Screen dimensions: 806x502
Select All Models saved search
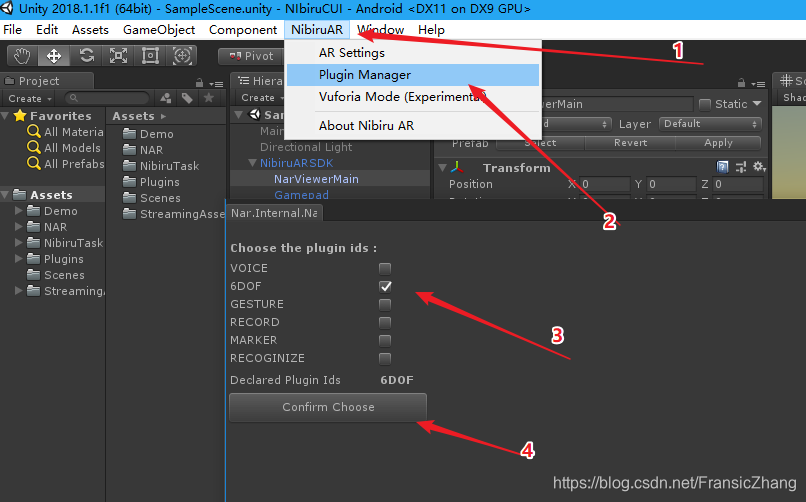pos(64,147)
